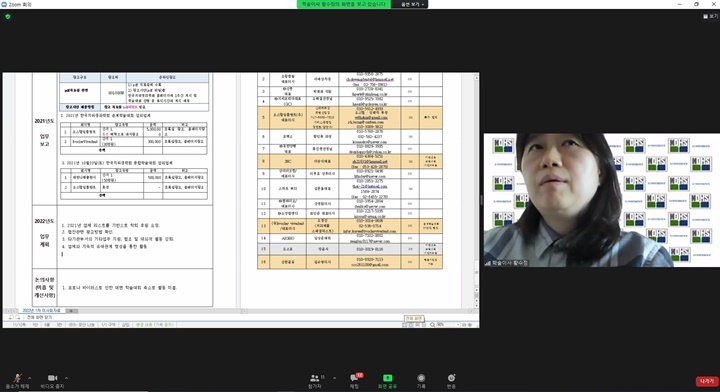Click the green encryption shield icon

tap(7, 17)
